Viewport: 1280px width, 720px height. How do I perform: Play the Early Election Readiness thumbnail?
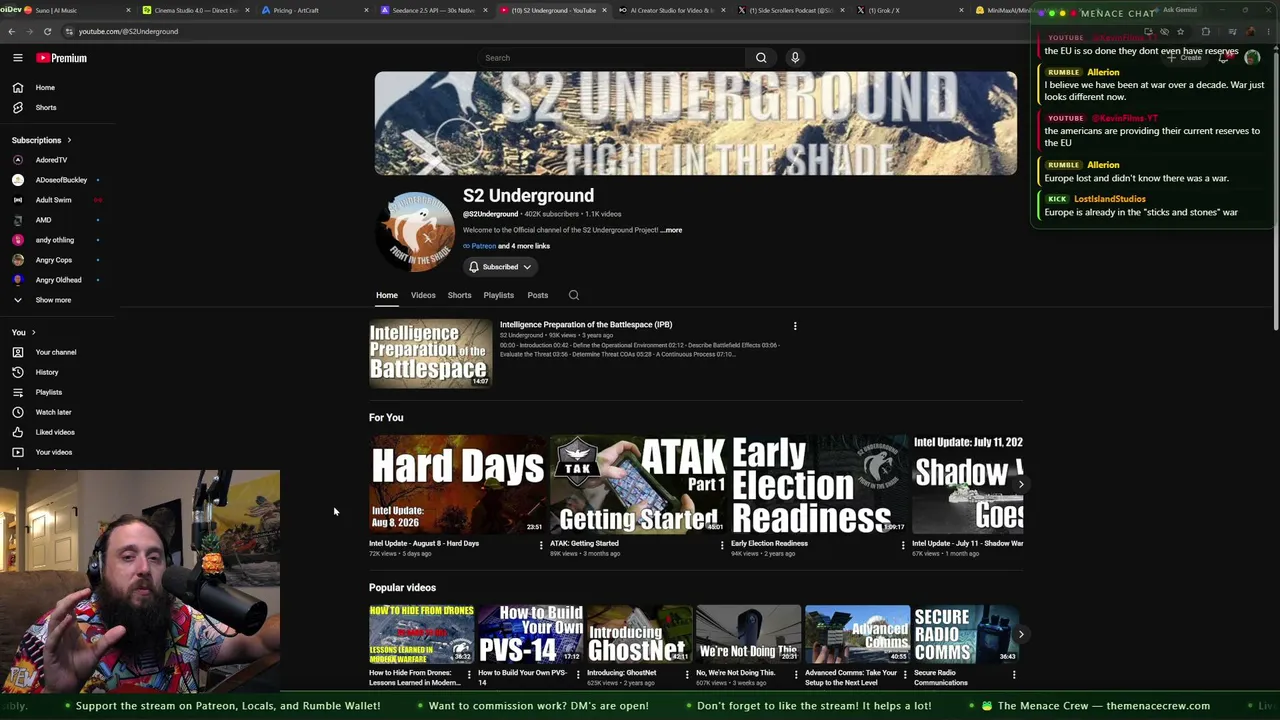click(x=819, y=484)
